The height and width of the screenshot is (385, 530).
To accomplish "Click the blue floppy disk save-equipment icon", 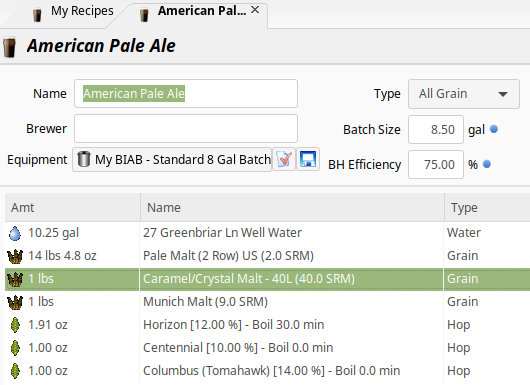I will [308, 159].
